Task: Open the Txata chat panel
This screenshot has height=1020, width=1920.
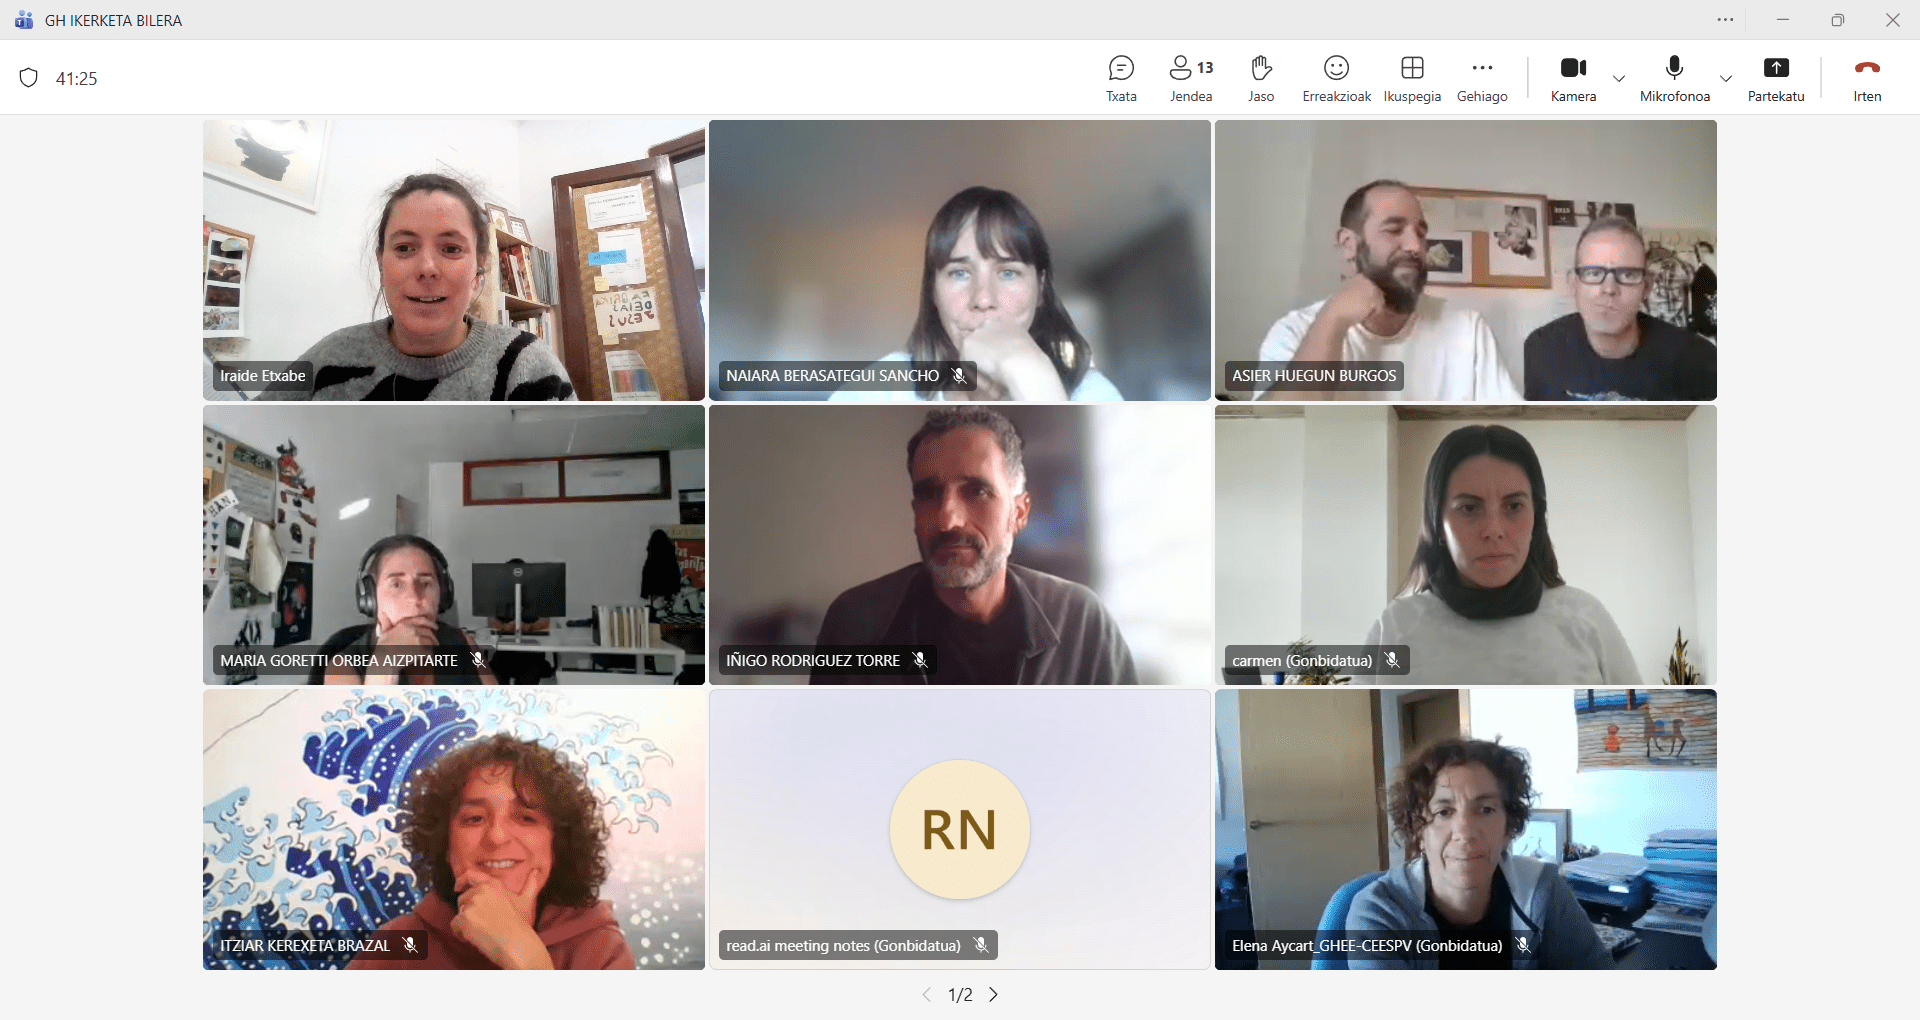Action: [x=1121, y=78]
